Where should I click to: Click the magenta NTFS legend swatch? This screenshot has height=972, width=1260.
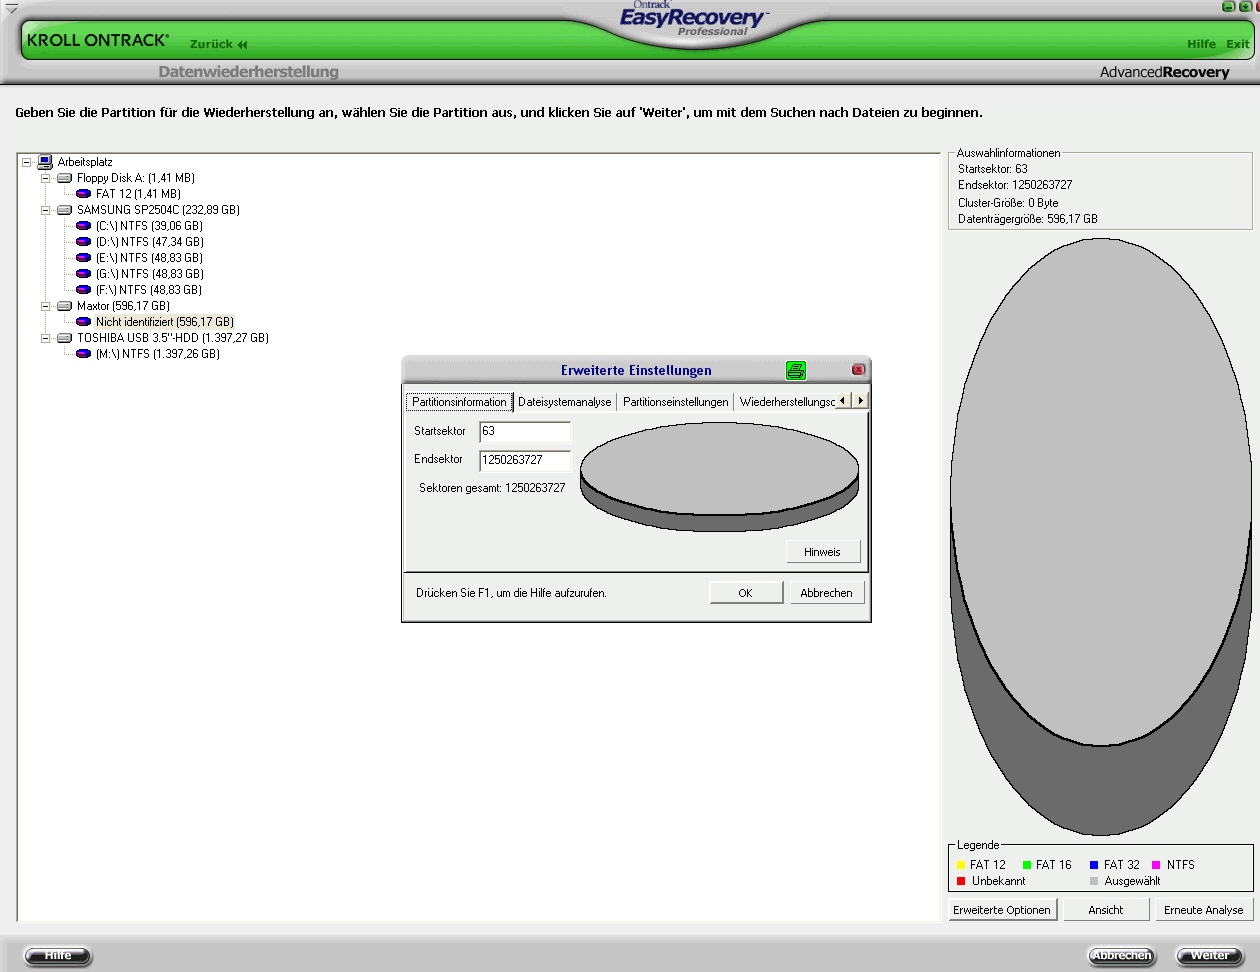click(x=1156, y=865)
